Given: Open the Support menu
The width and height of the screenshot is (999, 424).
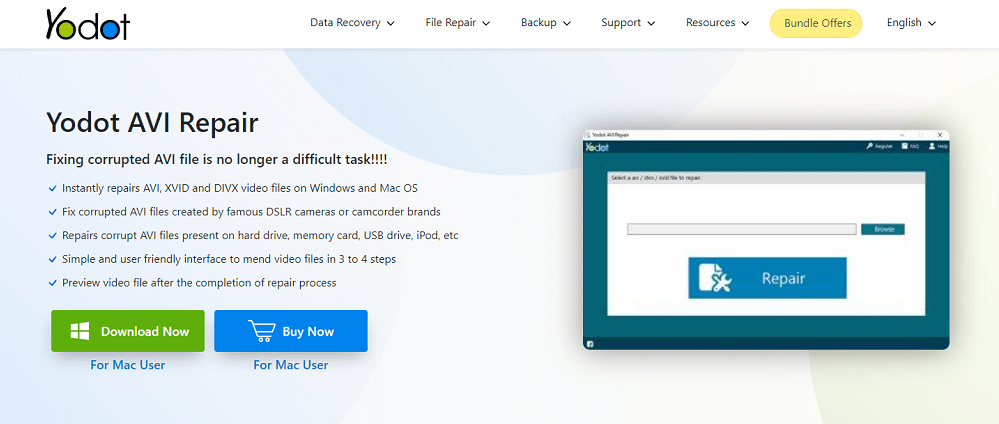Looking at the screenshot, I should coord(628,23).
